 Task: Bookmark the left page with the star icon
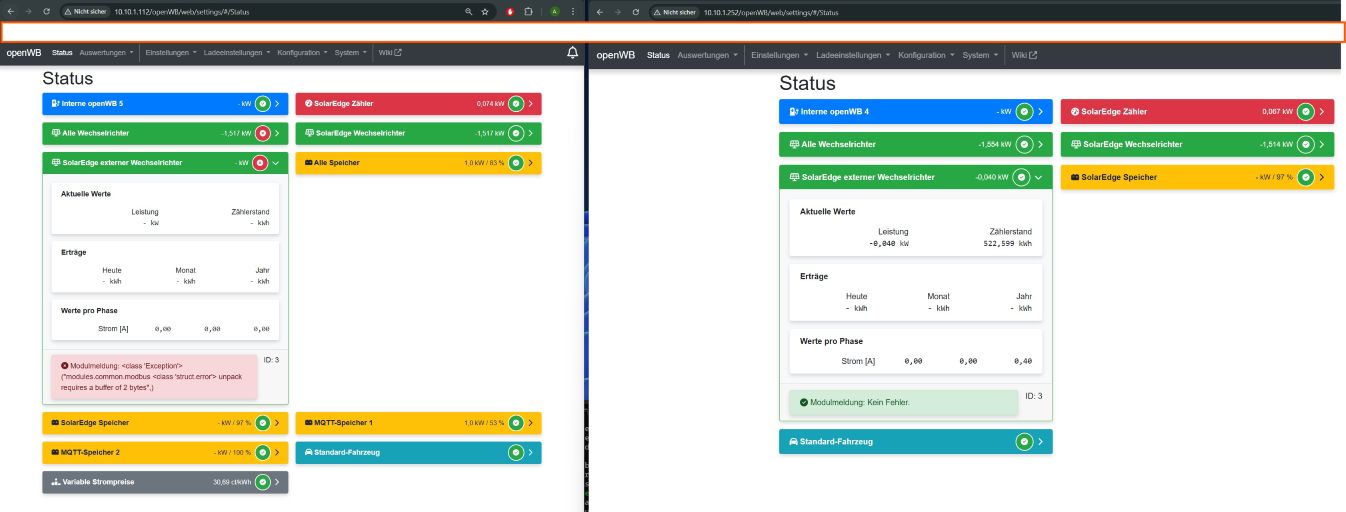coord(485,11)
